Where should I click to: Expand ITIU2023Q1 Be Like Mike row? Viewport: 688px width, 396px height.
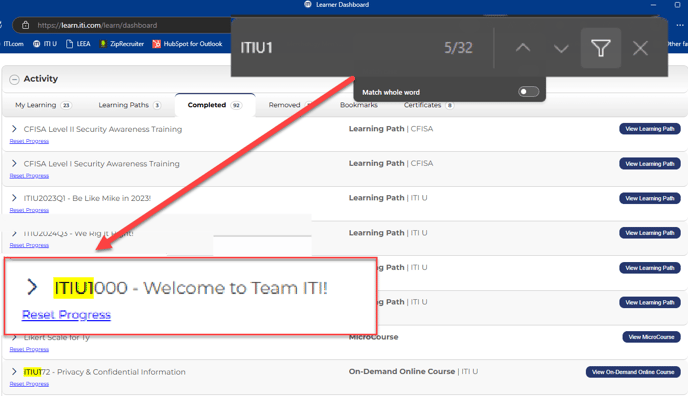click(x=14, y=198)
